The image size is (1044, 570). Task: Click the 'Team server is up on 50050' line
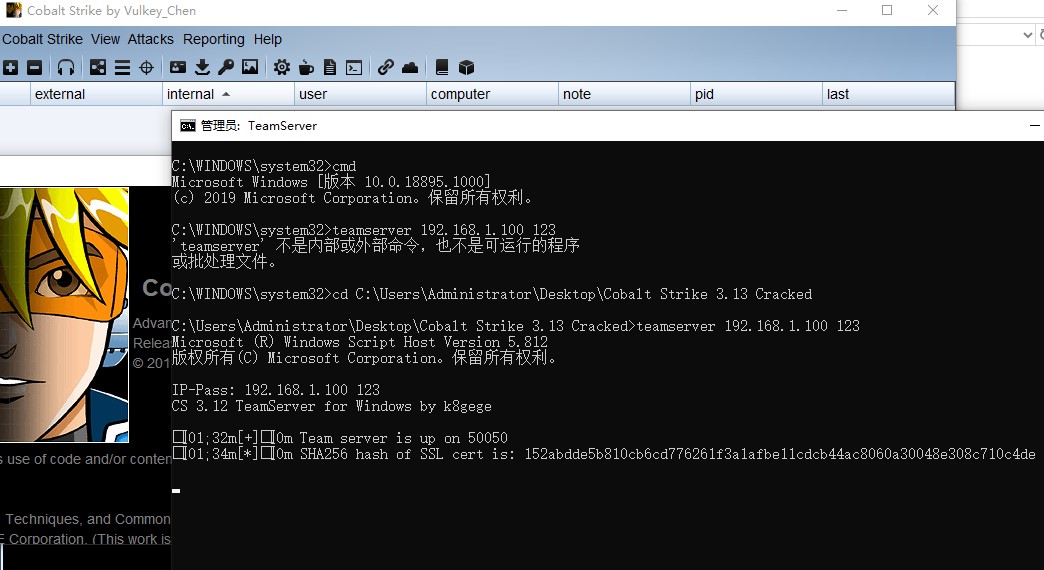point(340,437)
